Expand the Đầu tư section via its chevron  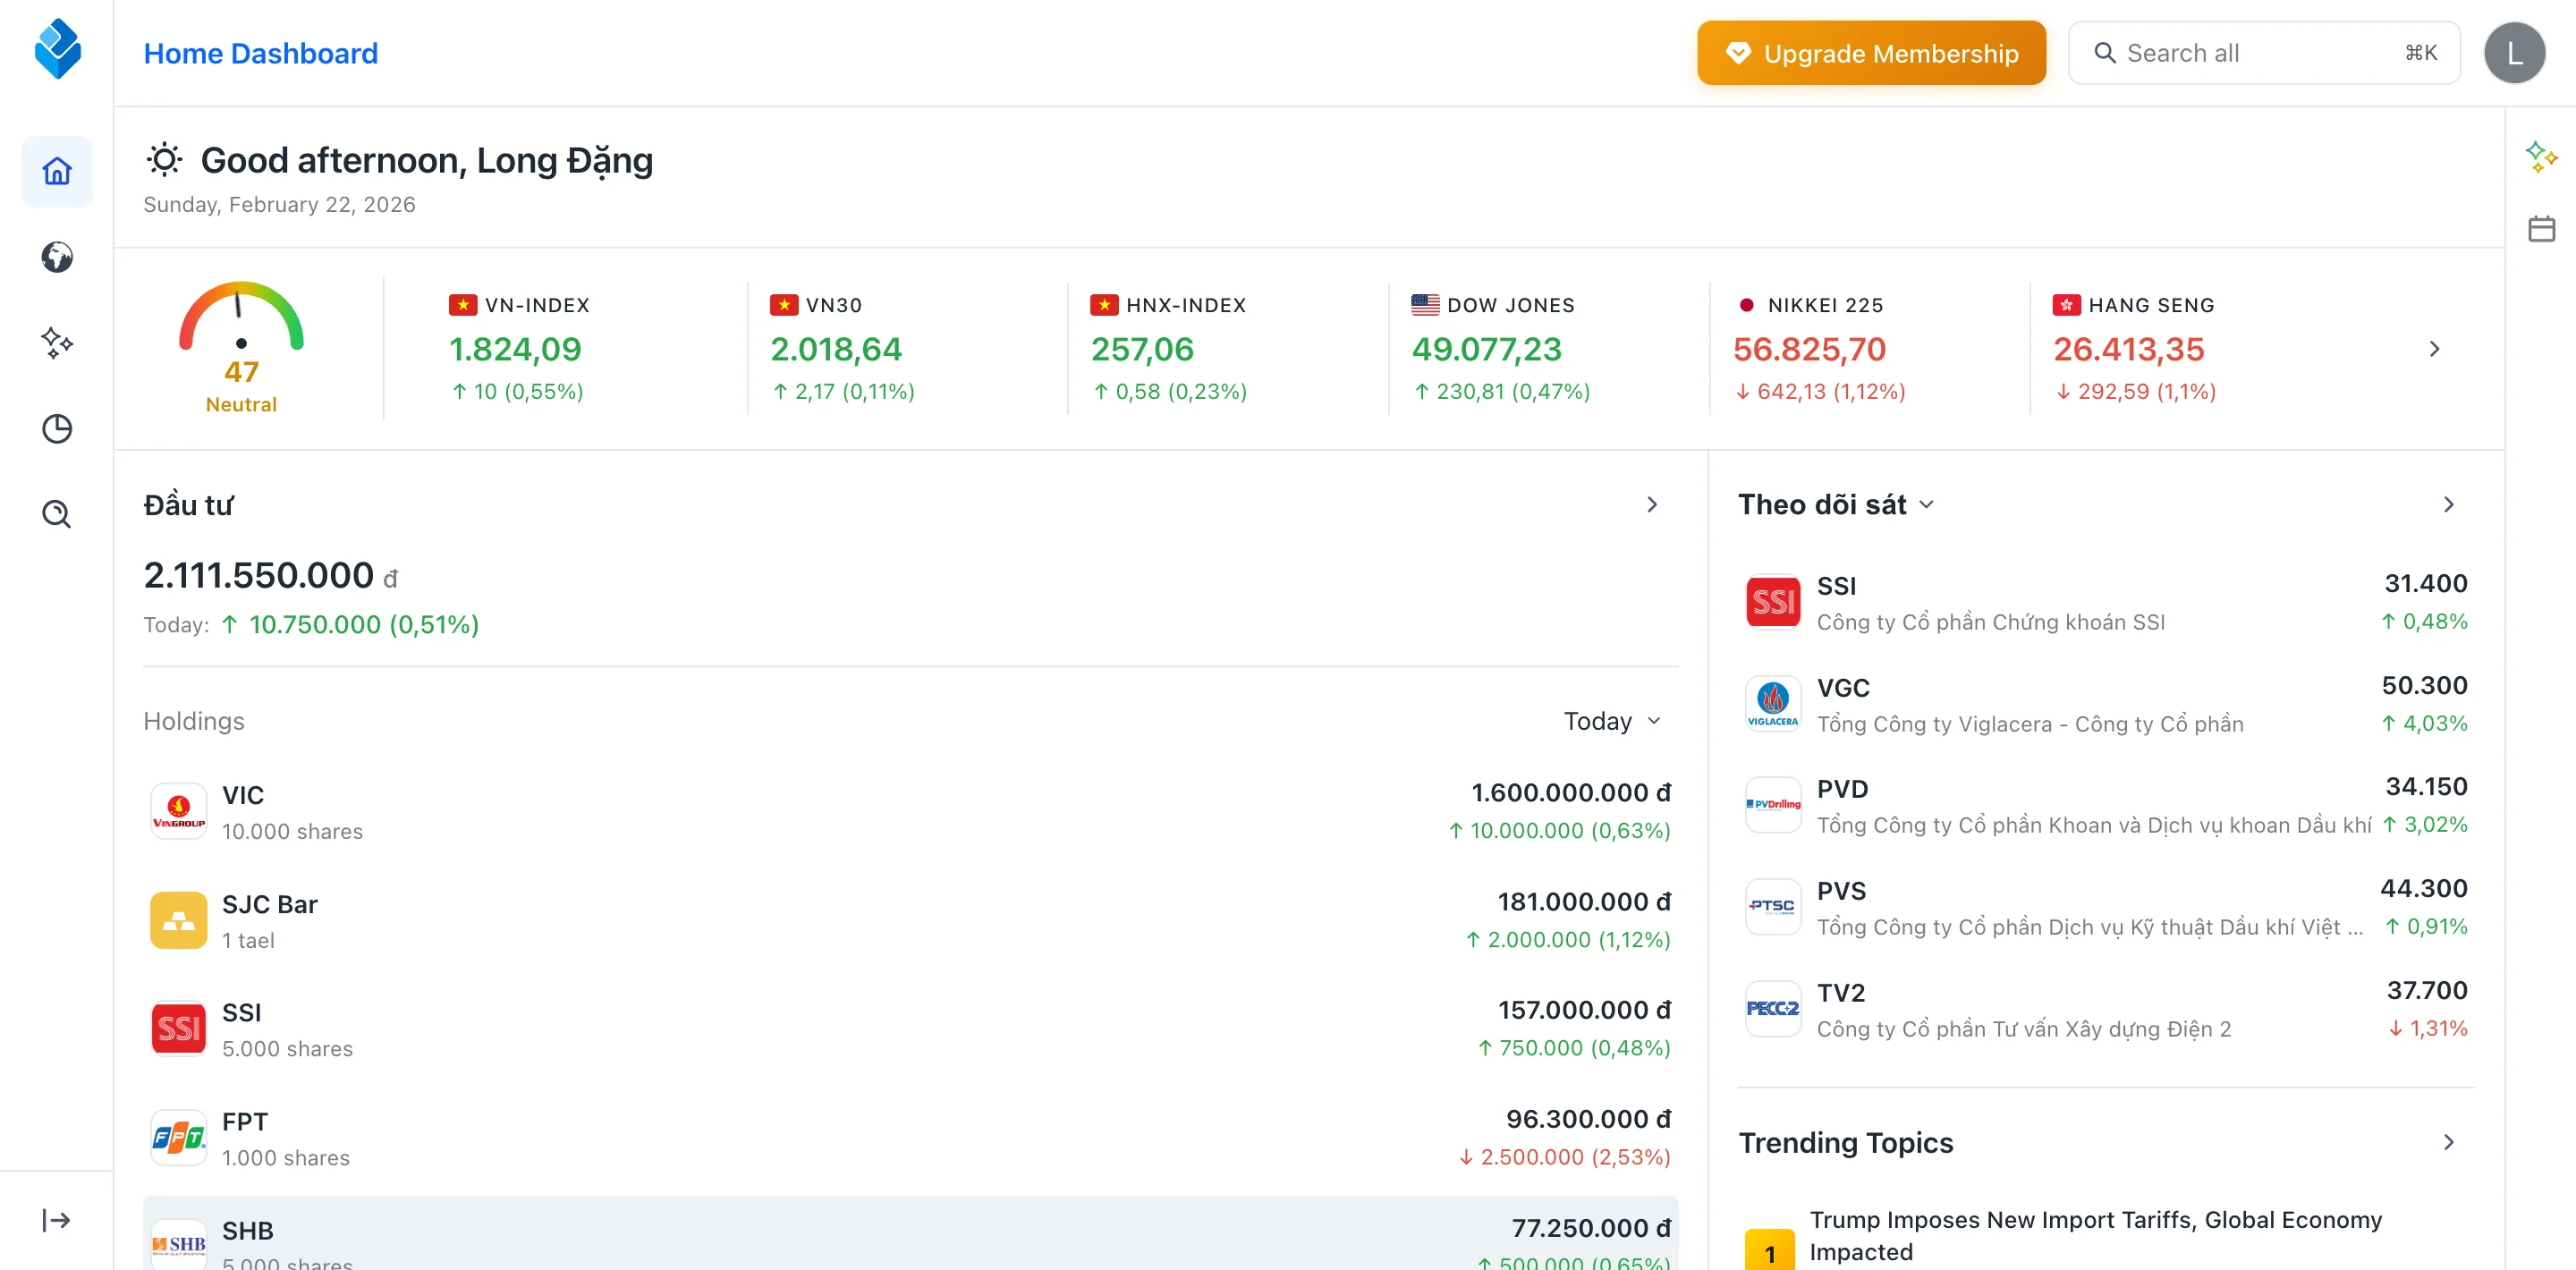coord(1652,505)
